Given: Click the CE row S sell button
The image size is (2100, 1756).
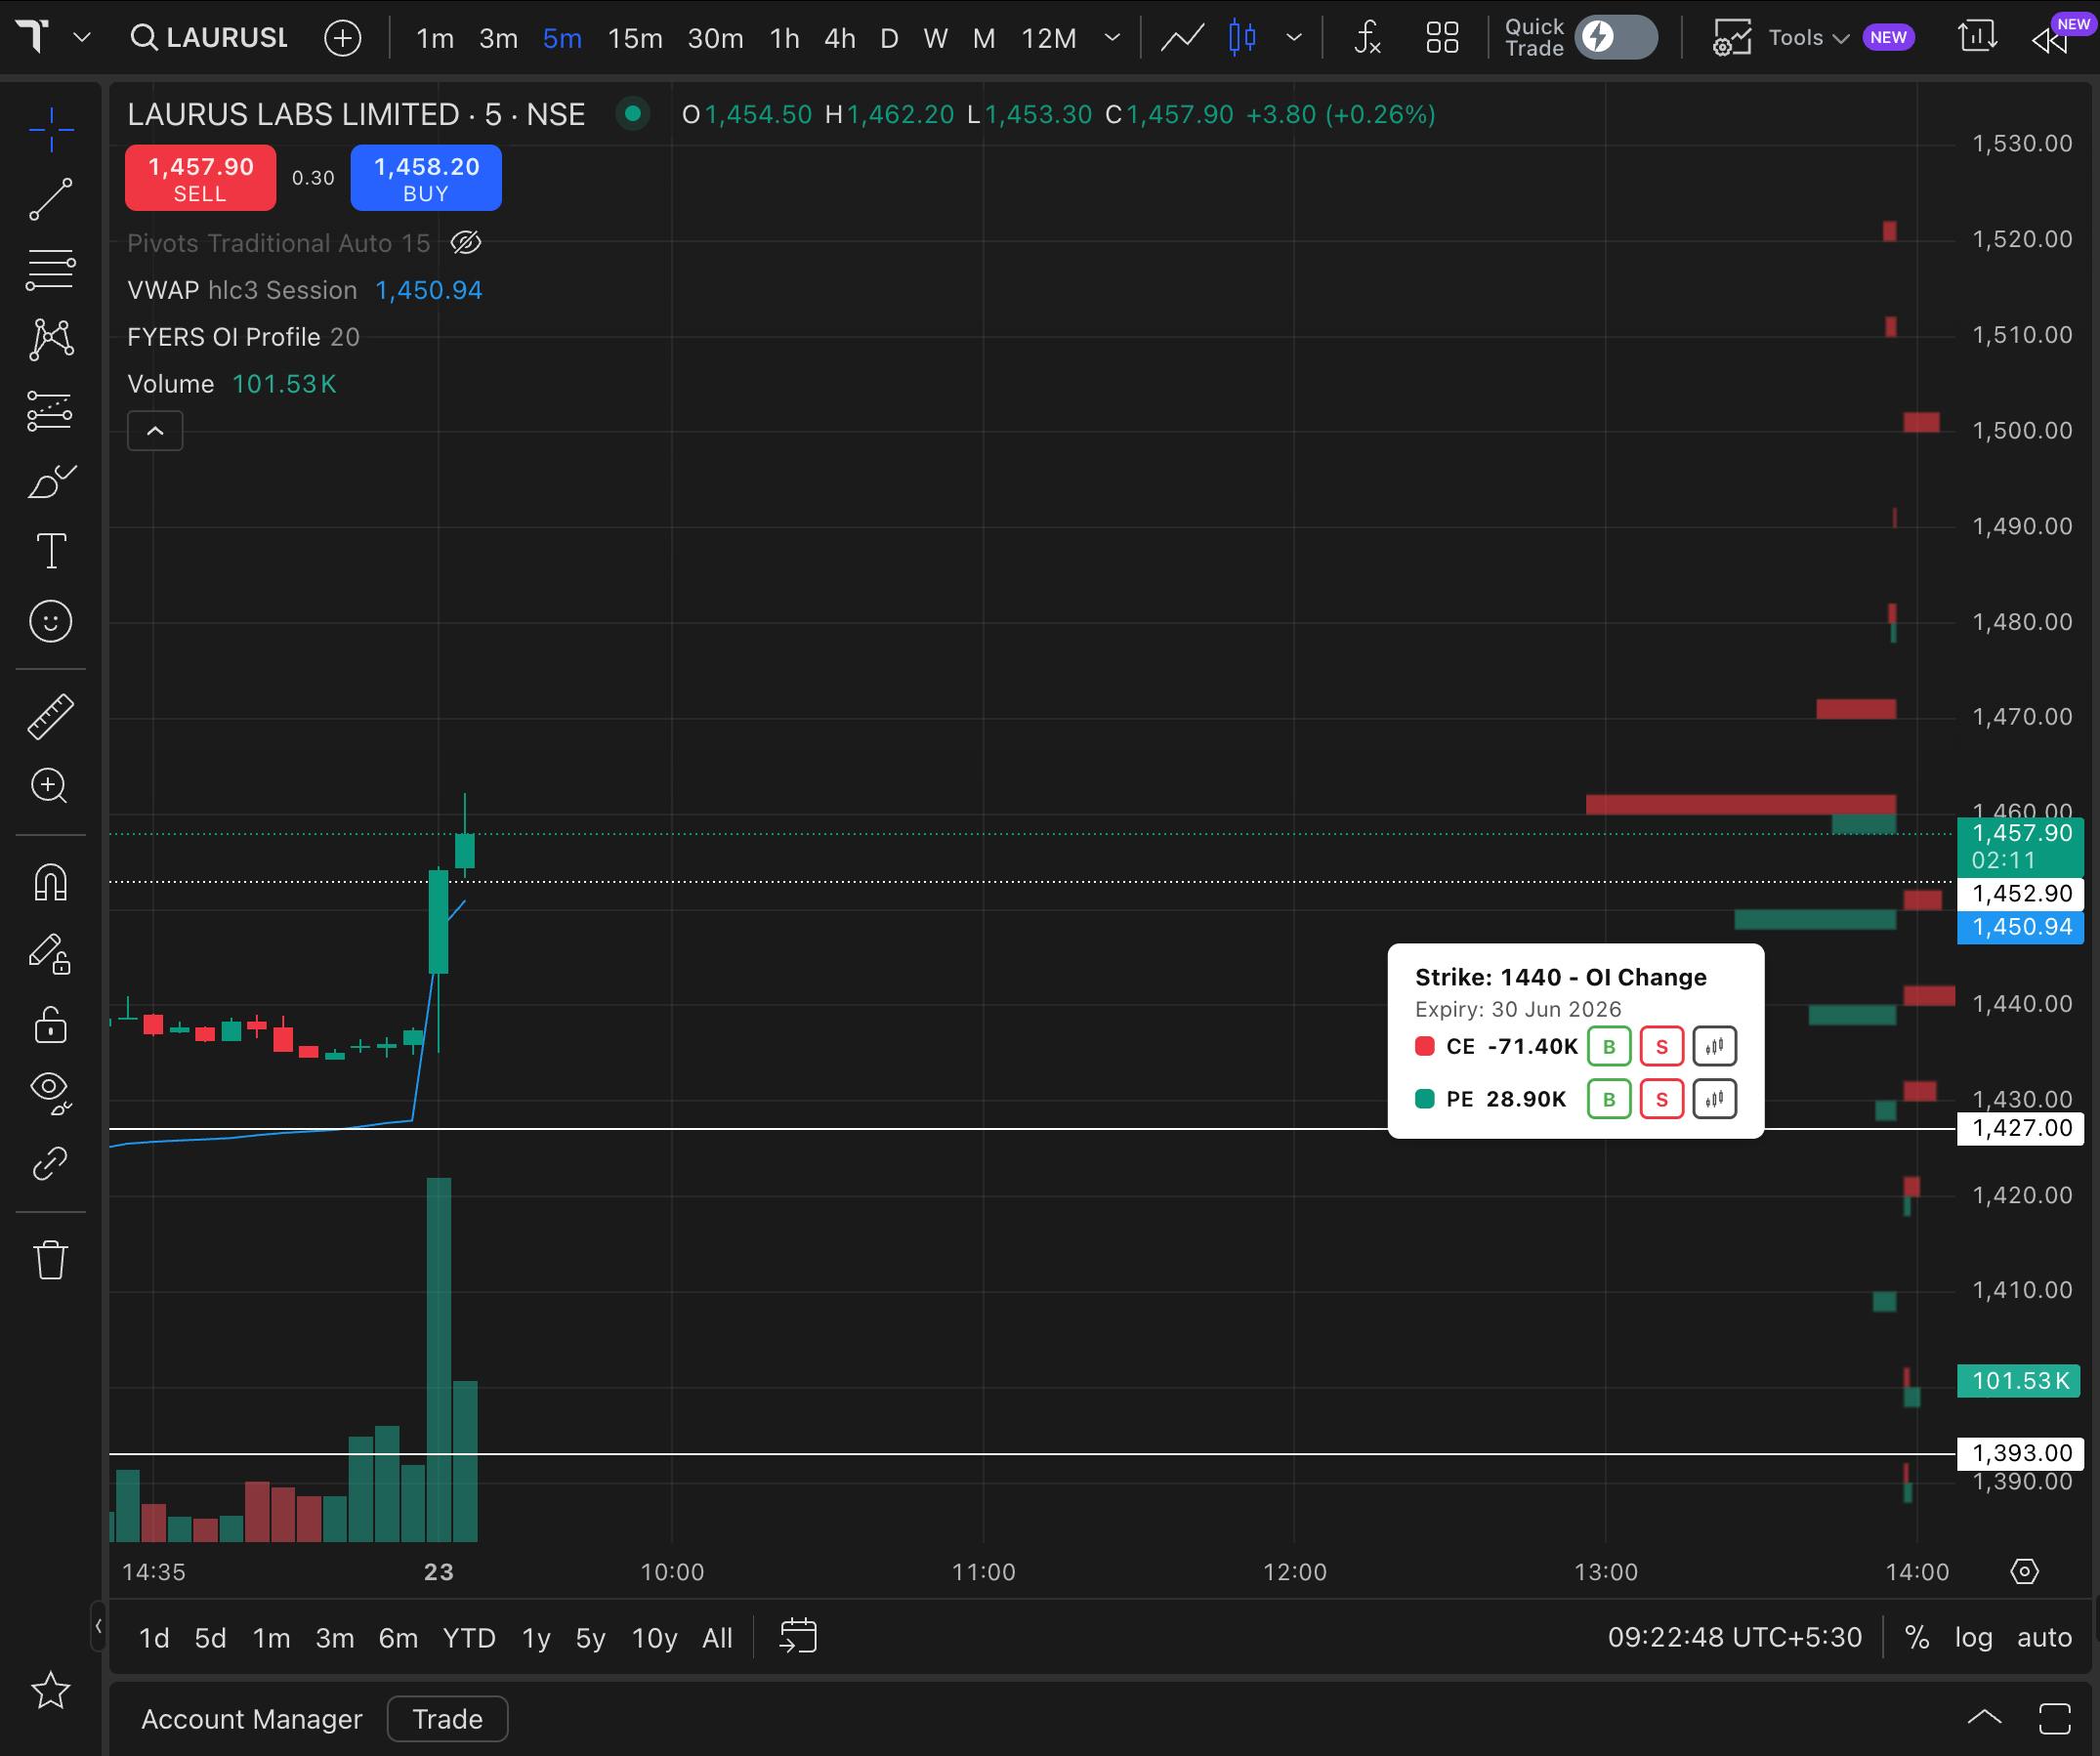Looking at the screenshot, I should 1662,1047.
